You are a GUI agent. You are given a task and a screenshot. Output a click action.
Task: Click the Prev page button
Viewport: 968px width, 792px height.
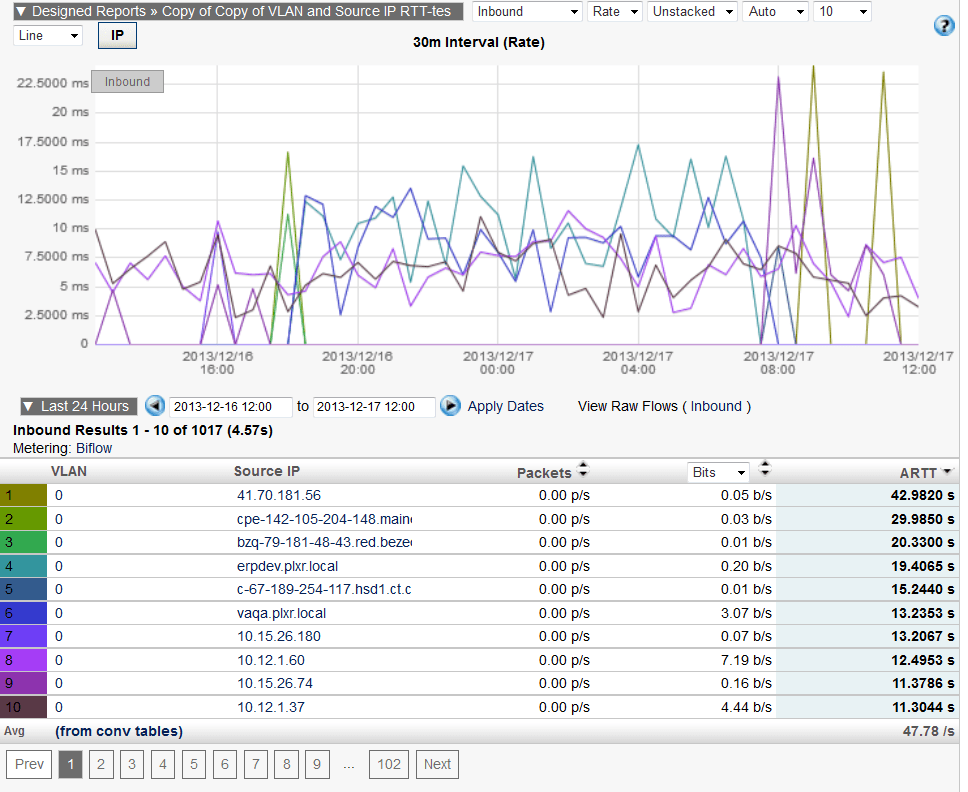coord(29,764)
